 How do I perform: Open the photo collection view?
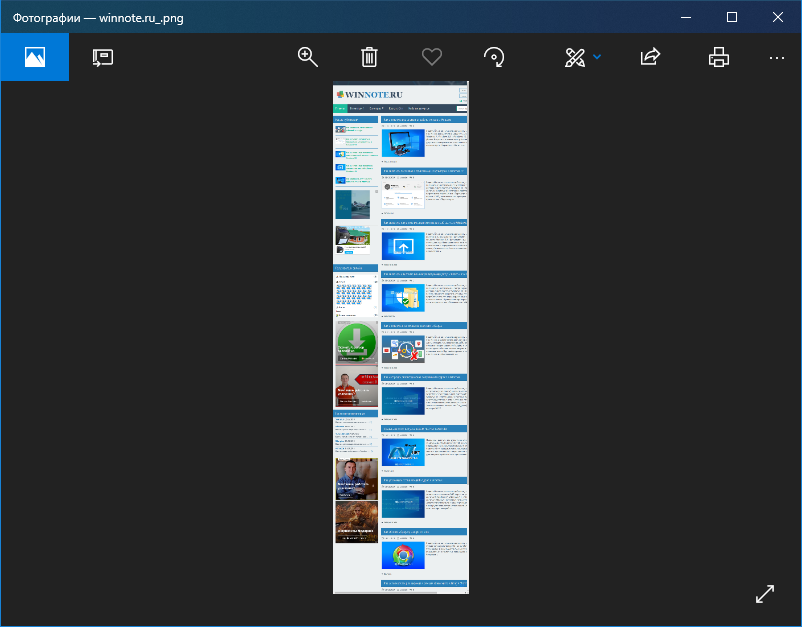pyautogui.click(x=34, y=57)
